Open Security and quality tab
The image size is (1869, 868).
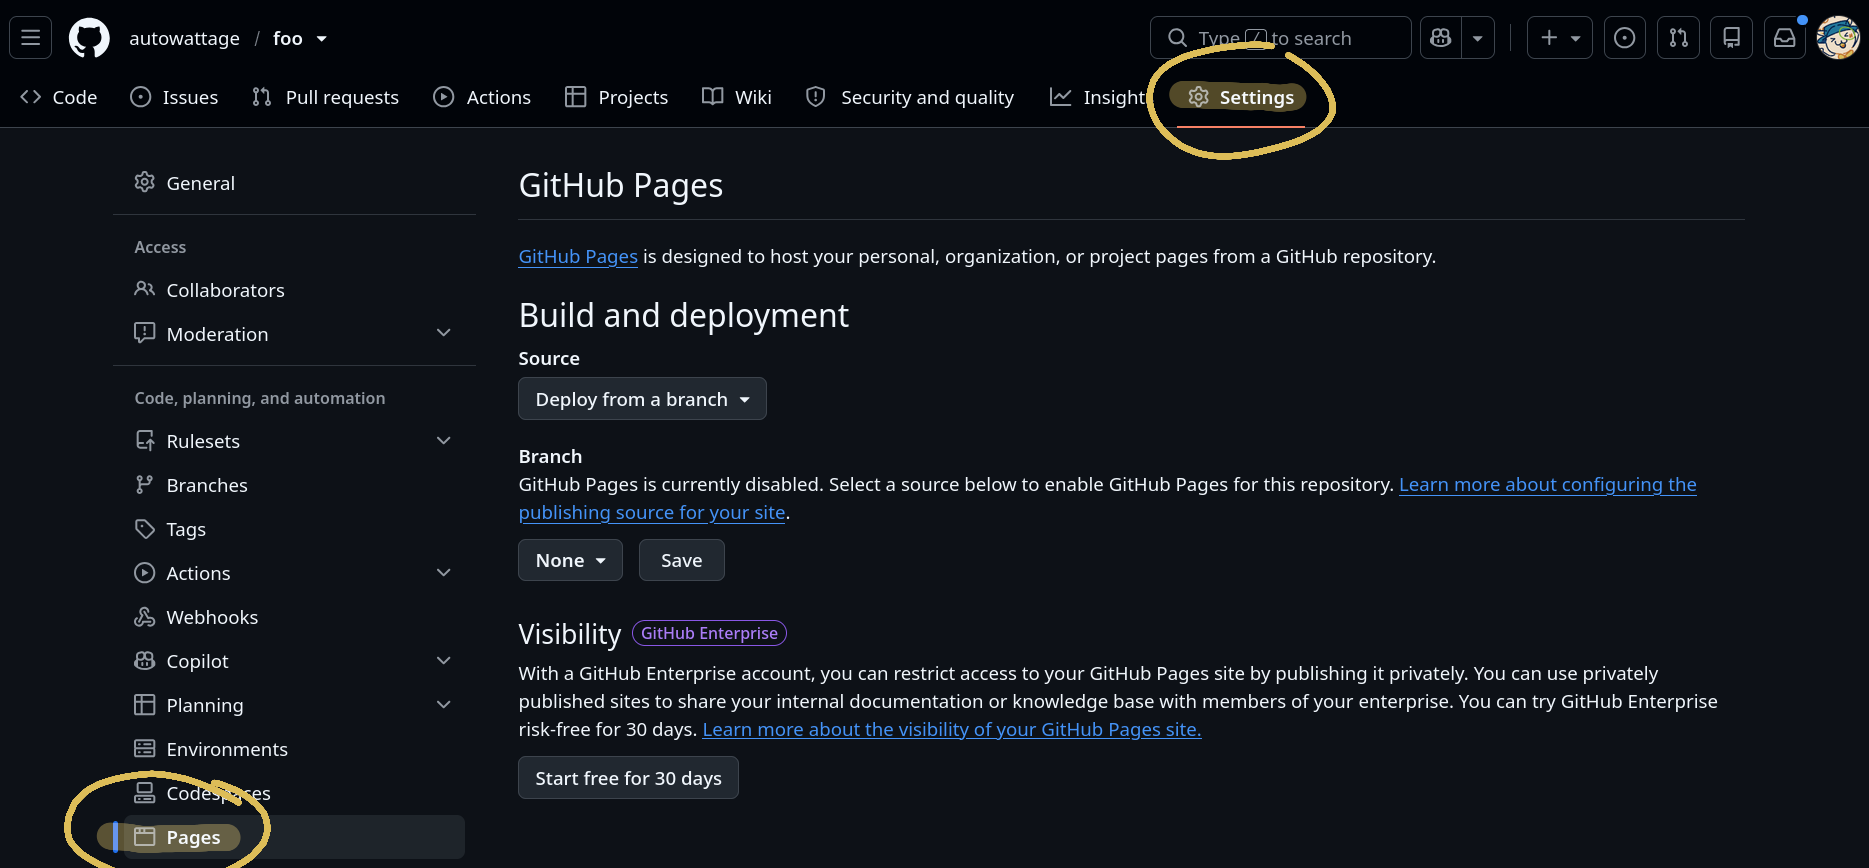tap(910, 97)
